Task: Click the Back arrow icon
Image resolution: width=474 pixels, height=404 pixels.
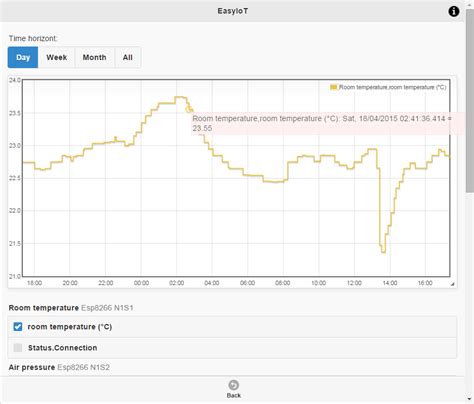Action: coord(233,385)
